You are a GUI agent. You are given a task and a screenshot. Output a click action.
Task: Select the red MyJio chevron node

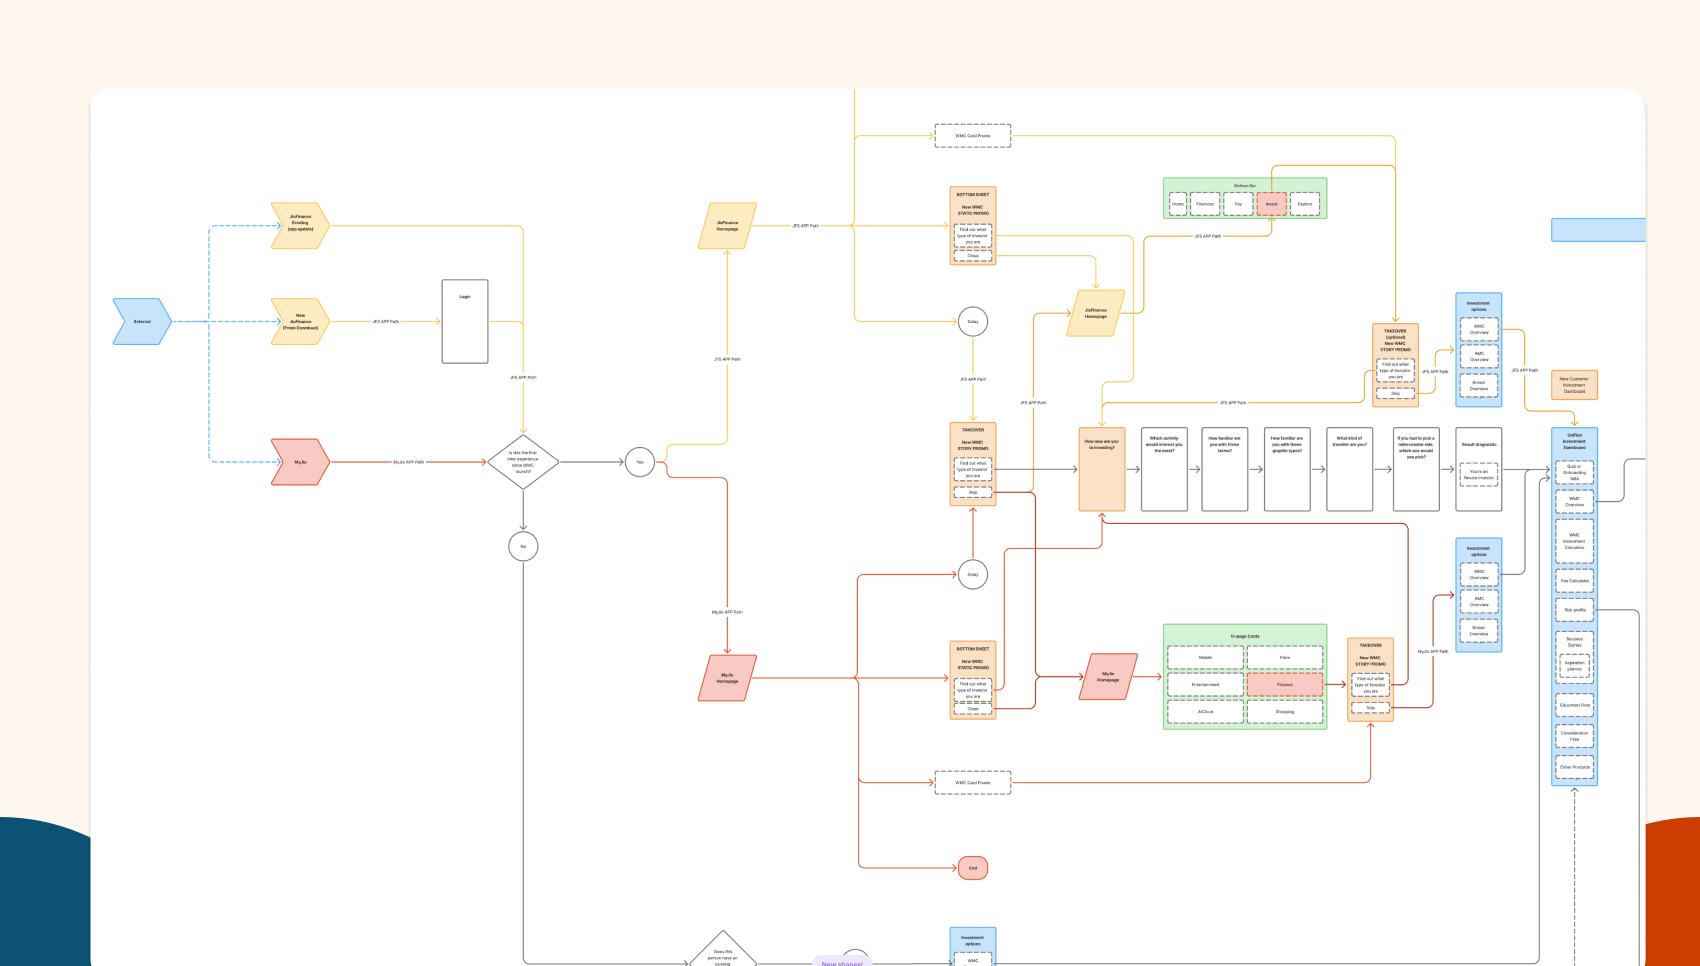[x=300, y=462]
